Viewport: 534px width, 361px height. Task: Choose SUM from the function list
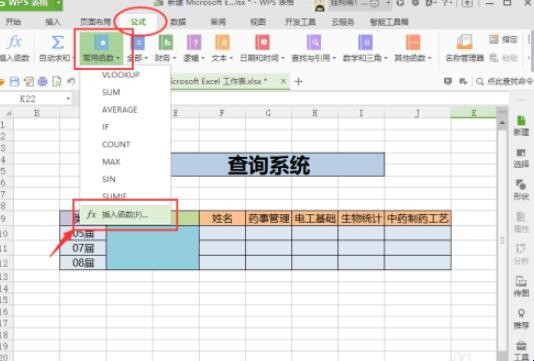coord(125,92)
